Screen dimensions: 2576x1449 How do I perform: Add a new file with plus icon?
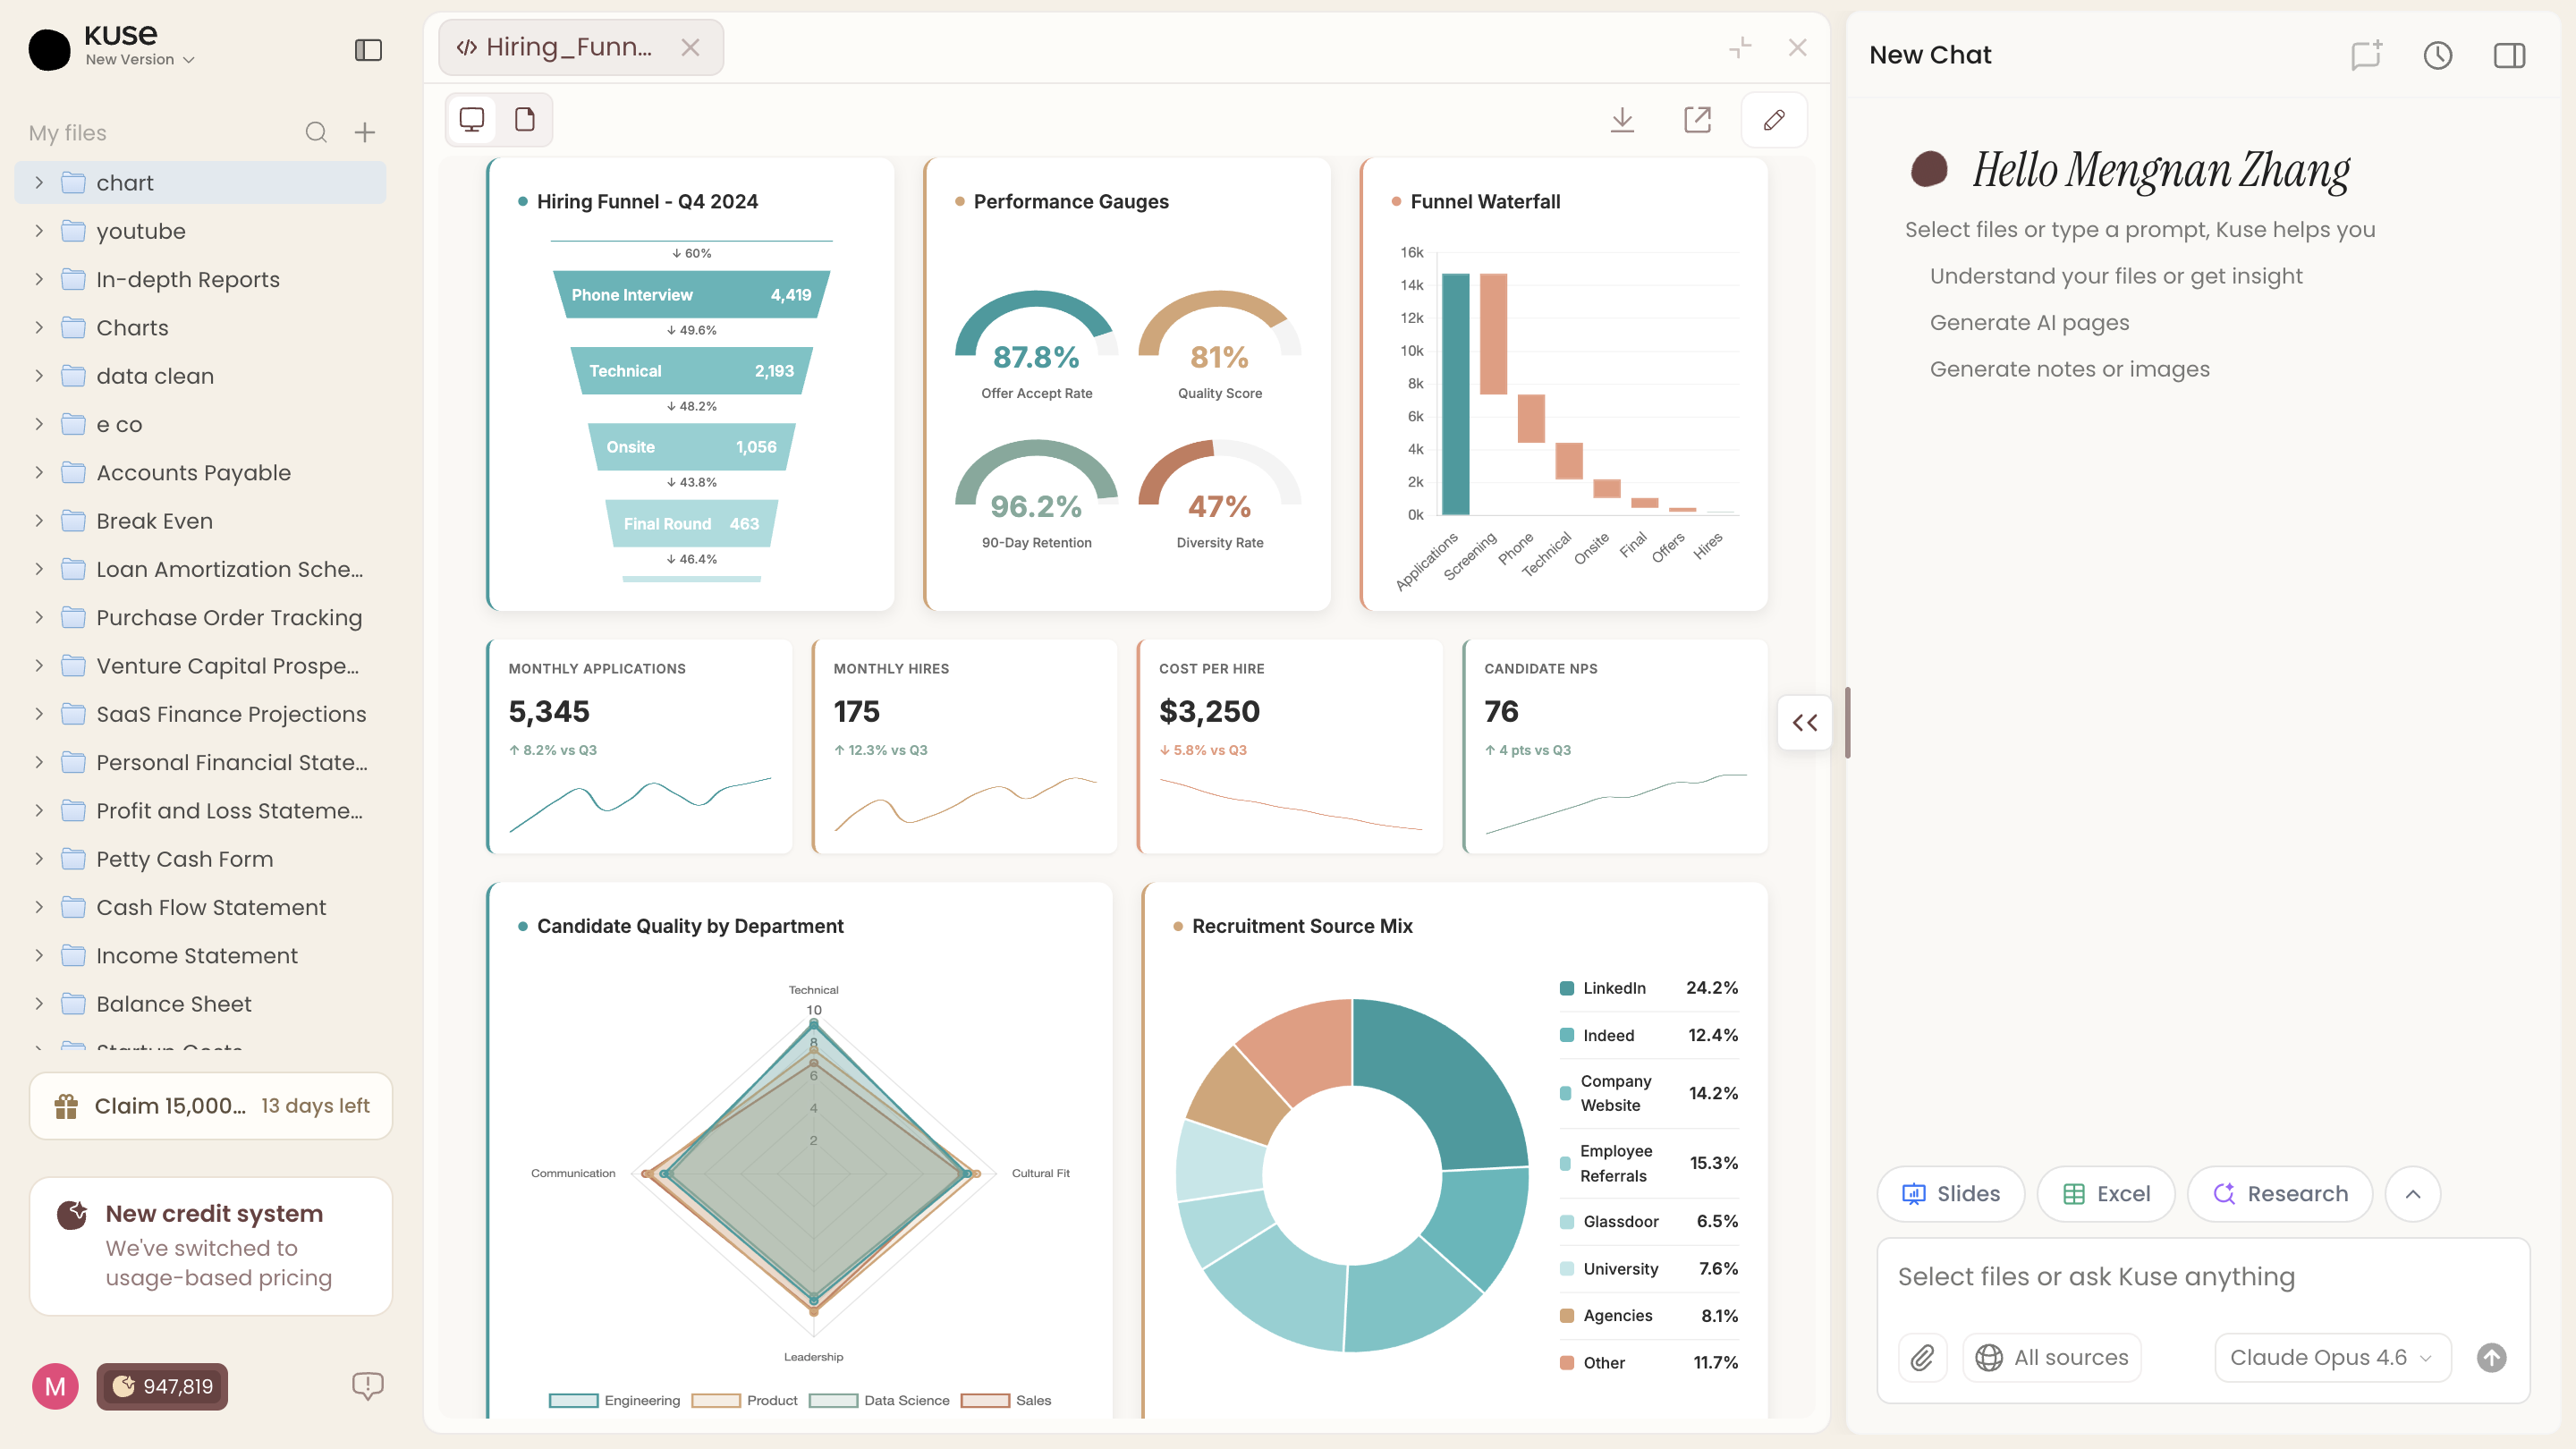tap(365, 133)
